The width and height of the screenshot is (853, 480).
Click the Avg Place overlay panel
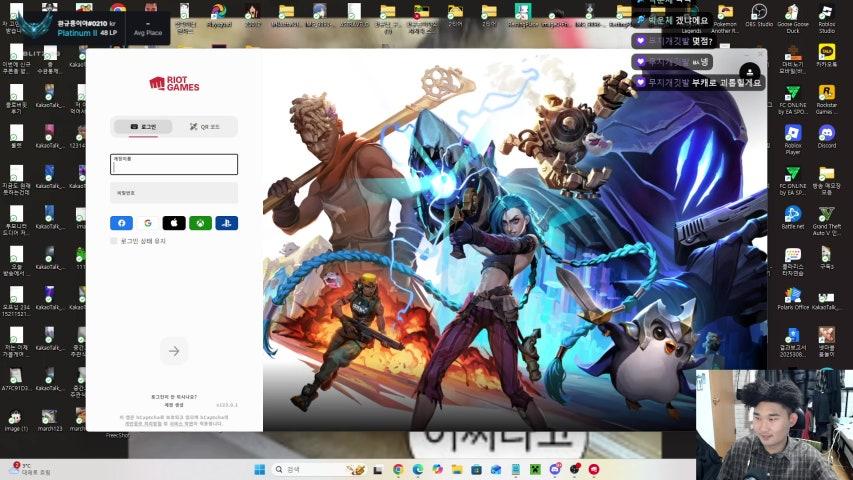click(x=148, y=28)
